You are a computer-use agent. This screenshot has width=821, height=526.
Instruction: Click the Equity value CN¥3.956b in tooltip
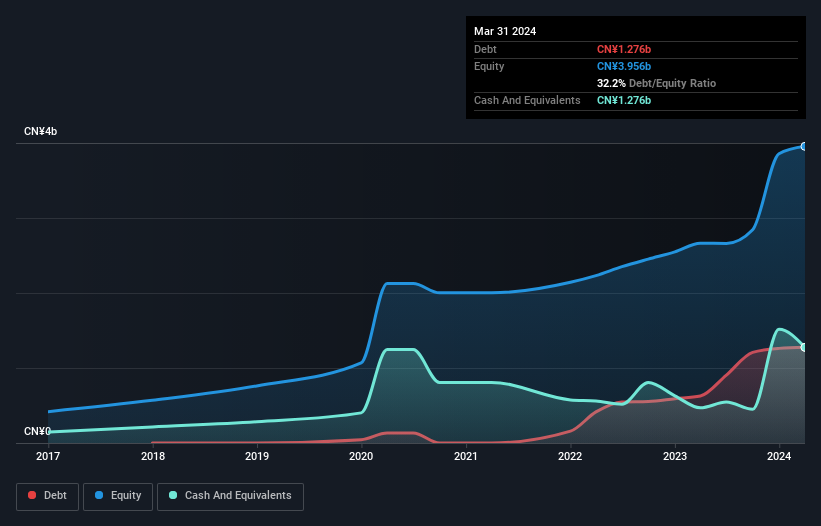624,66
